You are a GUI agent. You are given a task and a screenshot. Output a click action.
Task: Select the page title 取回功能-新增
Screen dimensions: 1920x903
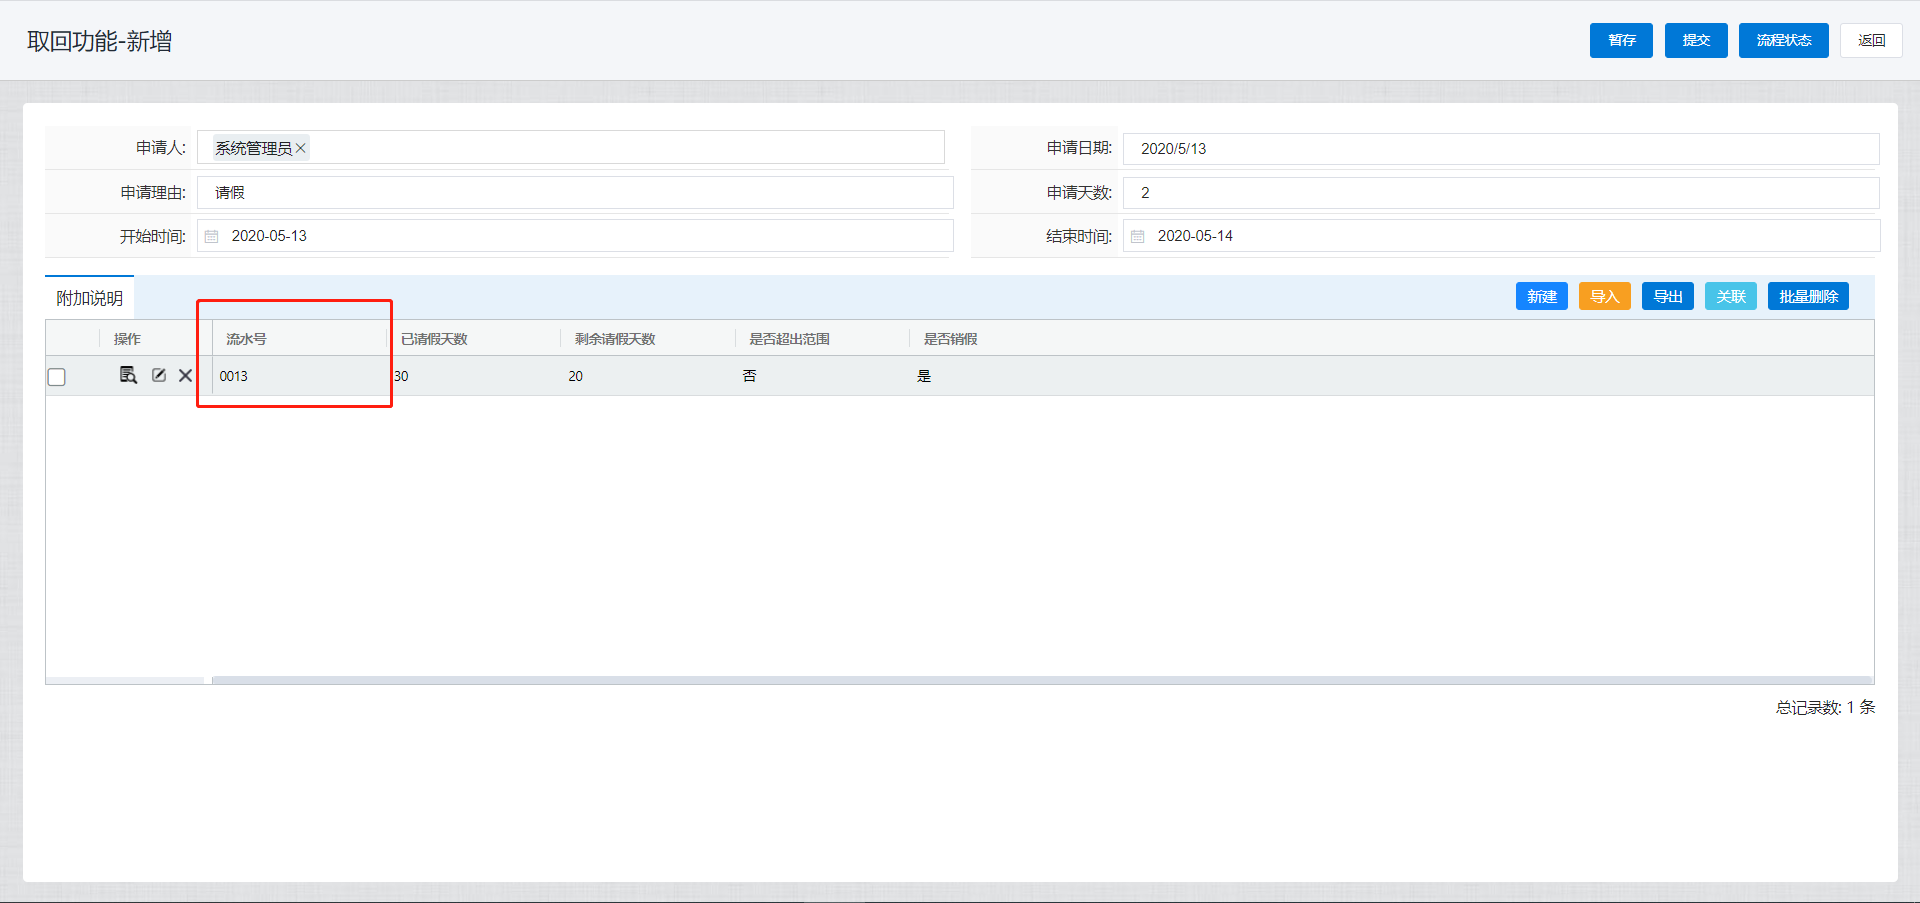coord(99,41)
